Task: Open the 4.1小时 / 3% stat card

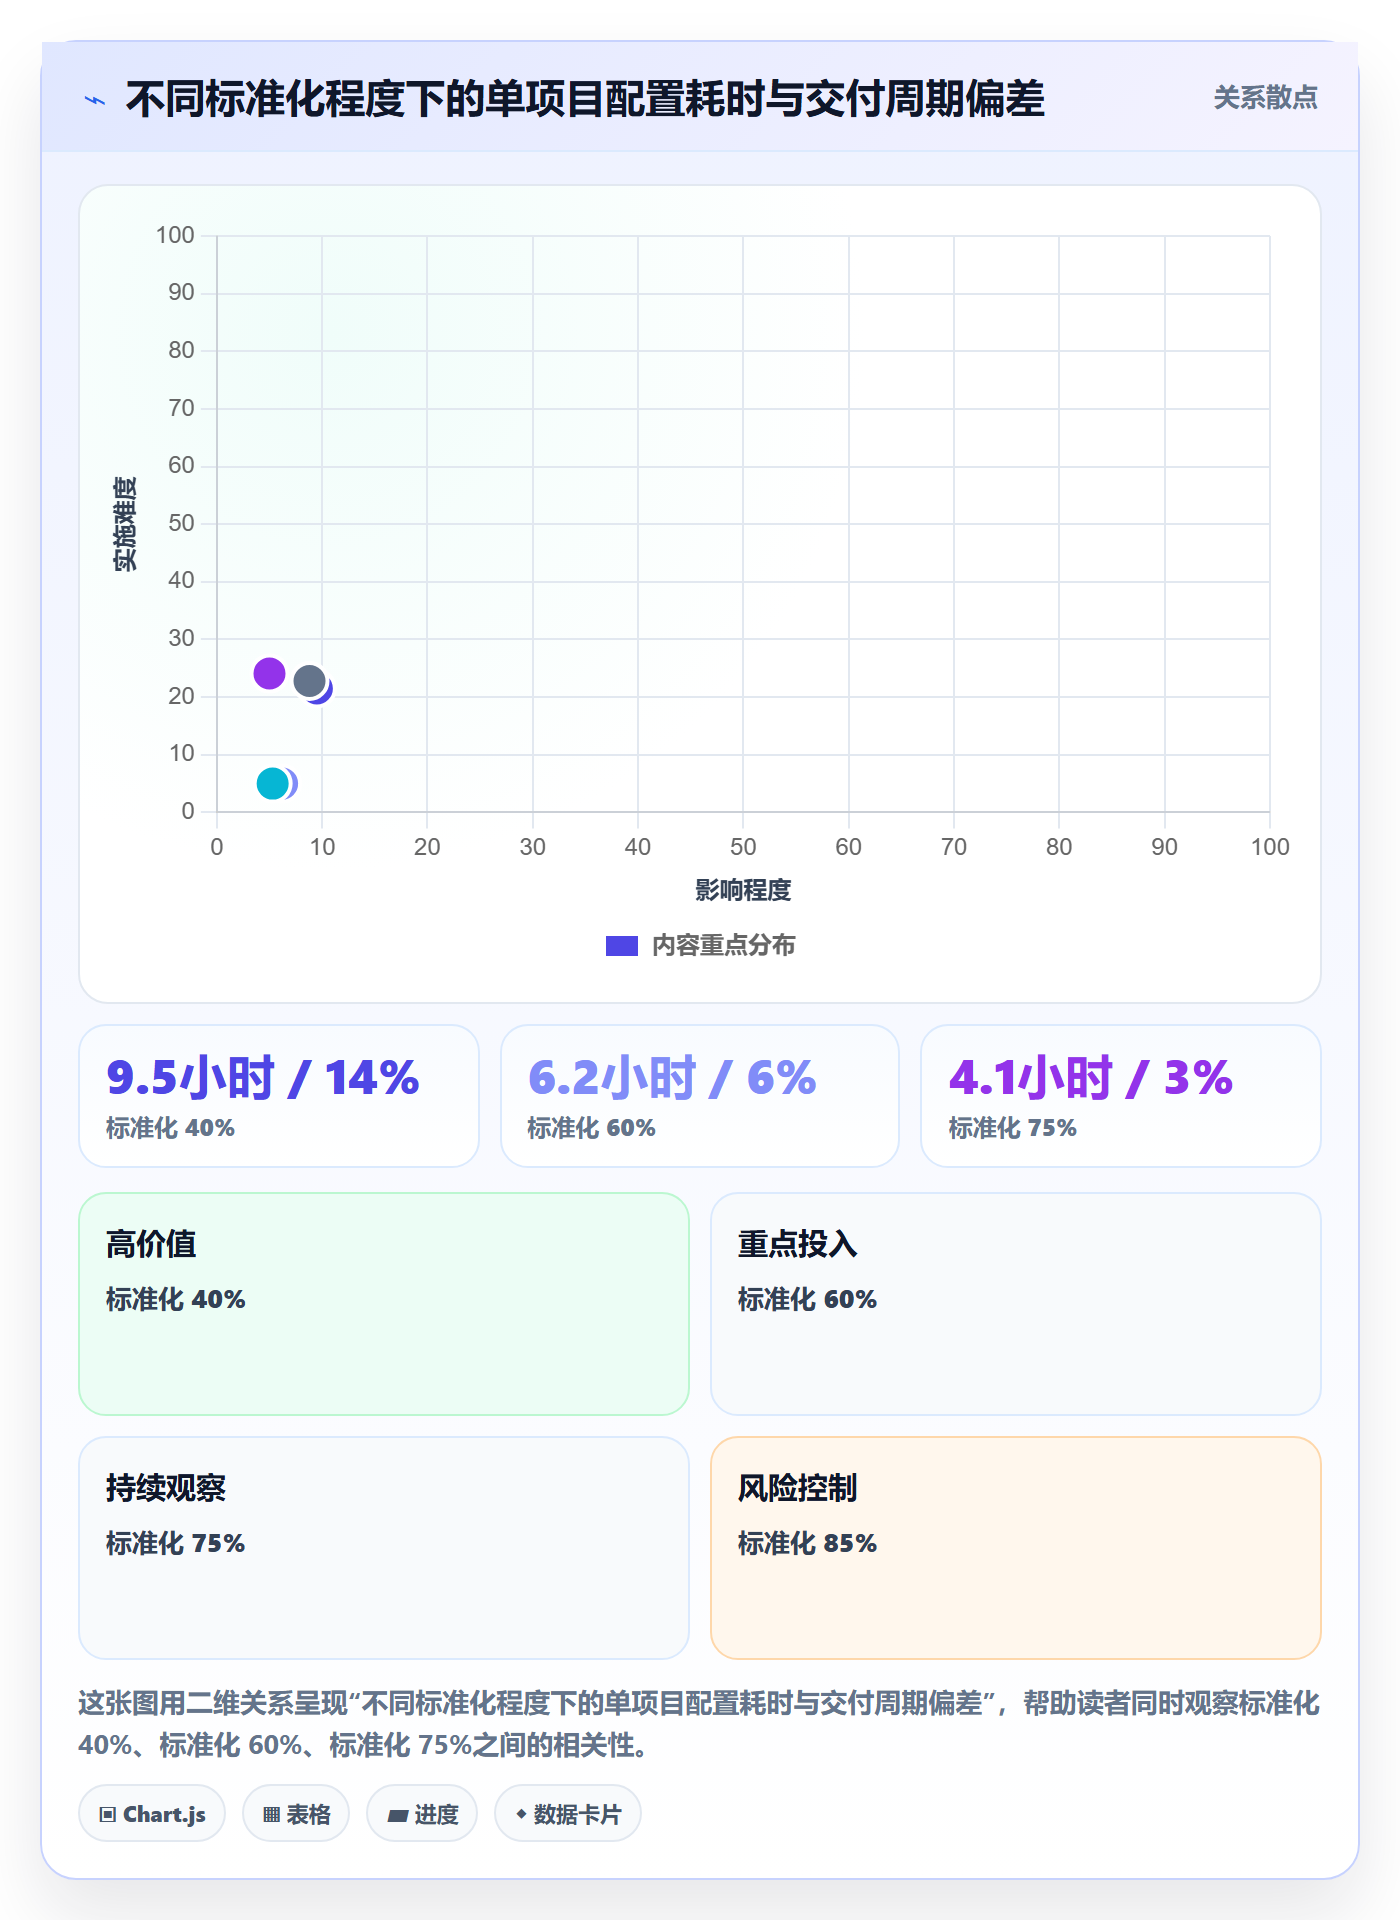Action: click(x=1121, y=1096)
